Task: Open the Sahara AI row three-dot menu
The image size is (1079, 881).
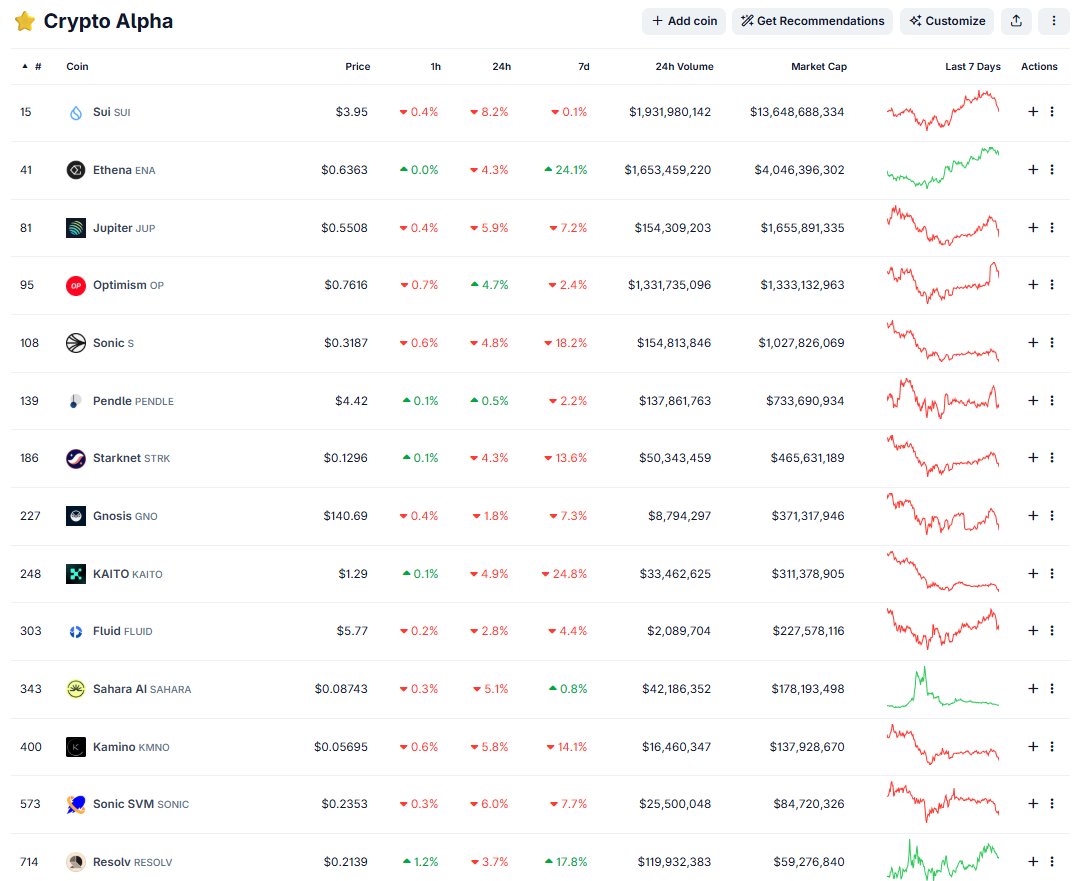Action: [1052, 688]
